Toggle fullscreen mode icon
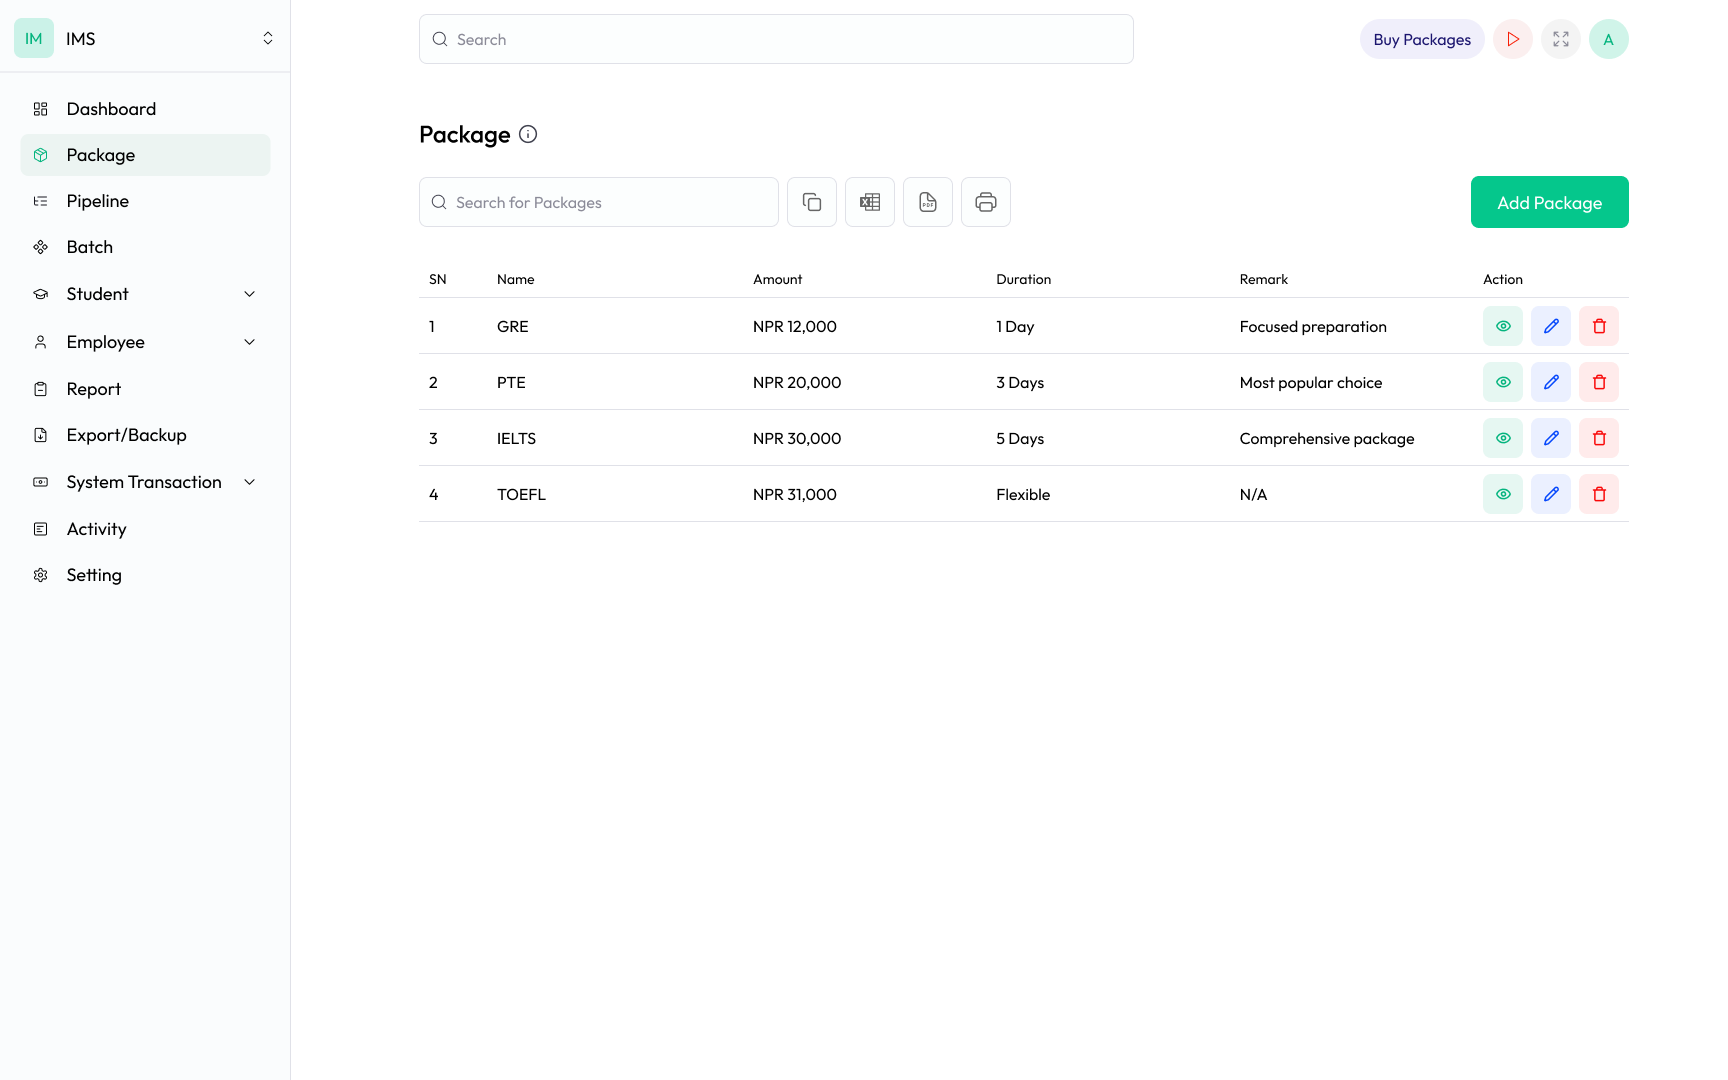The width and height of the screenshot is (1728, 1080). point(1561,39)
